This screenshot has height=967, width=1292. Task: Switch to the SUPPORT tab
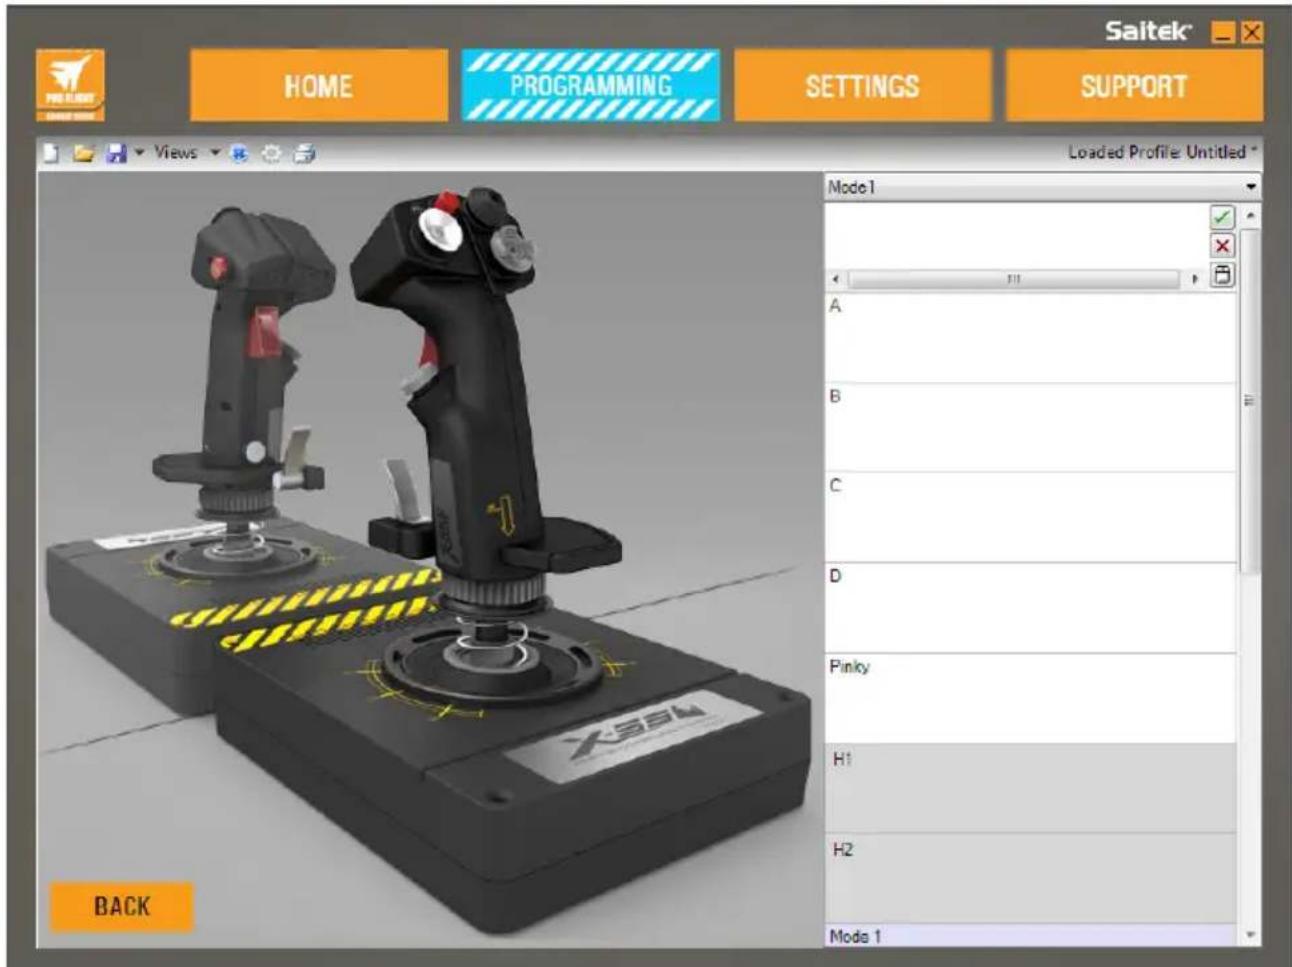[1134, 86]
